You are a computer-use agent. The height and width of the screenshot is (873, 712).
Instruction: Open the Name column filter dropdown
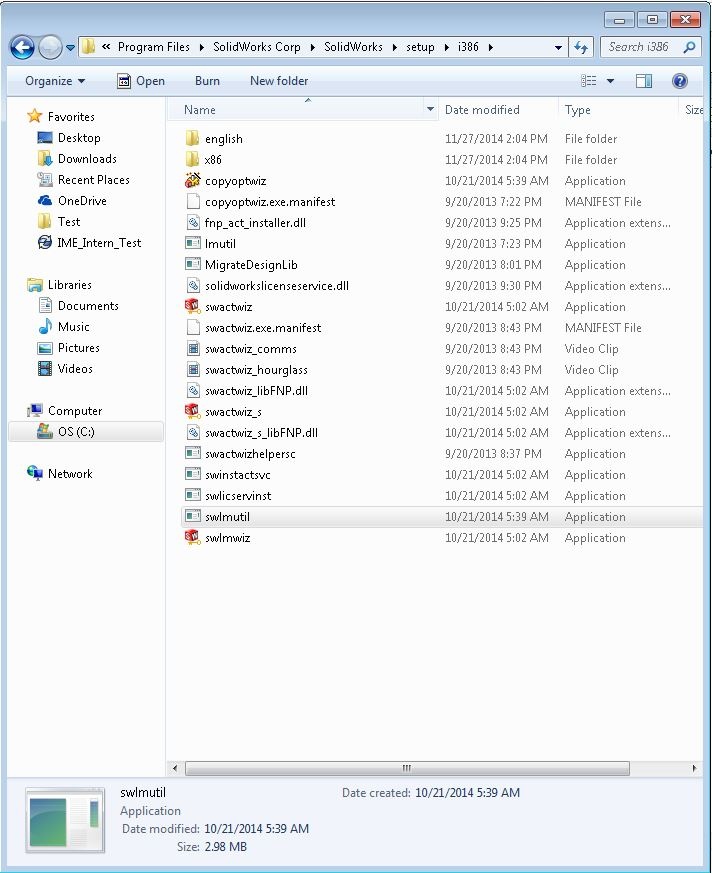pyautogui.click(x=430, y=110)
